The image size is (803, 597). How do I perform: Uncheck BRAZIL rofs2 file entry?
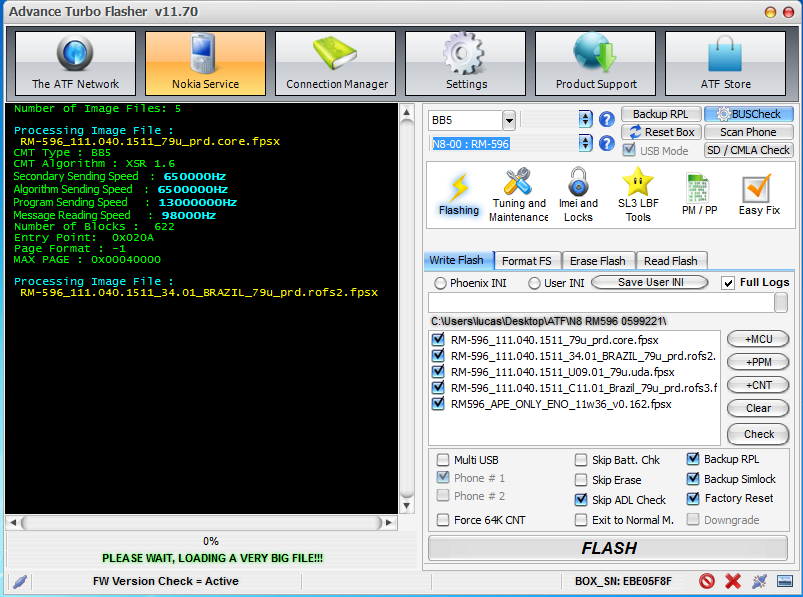pos(438,355)
